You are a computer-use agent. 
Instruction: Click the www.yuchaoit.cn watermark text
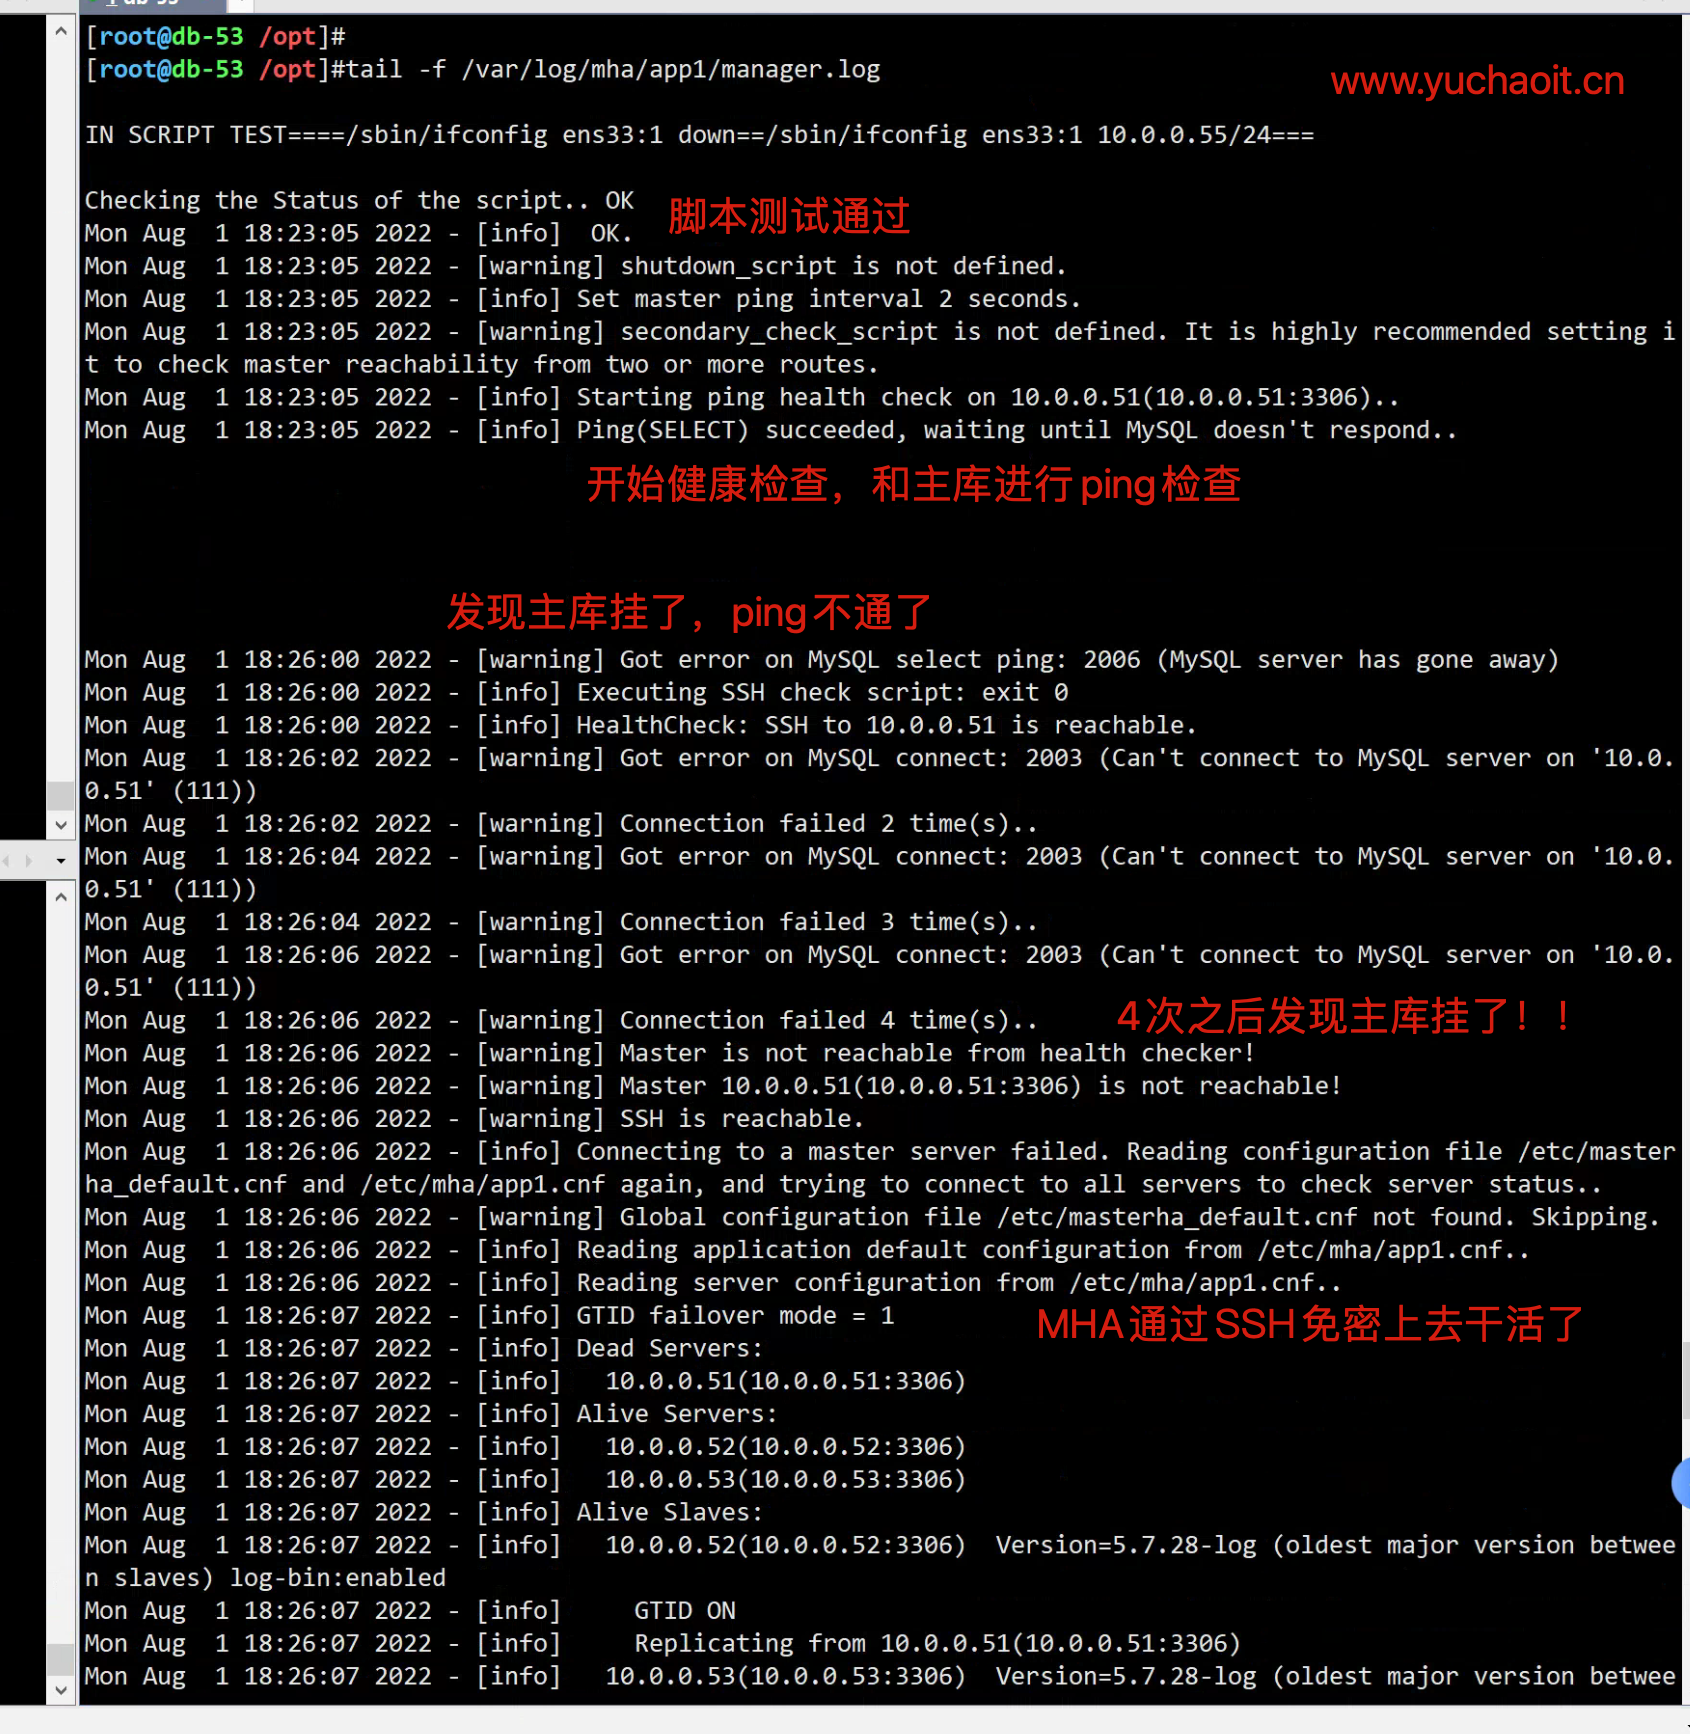click(x=1476, y=81)
